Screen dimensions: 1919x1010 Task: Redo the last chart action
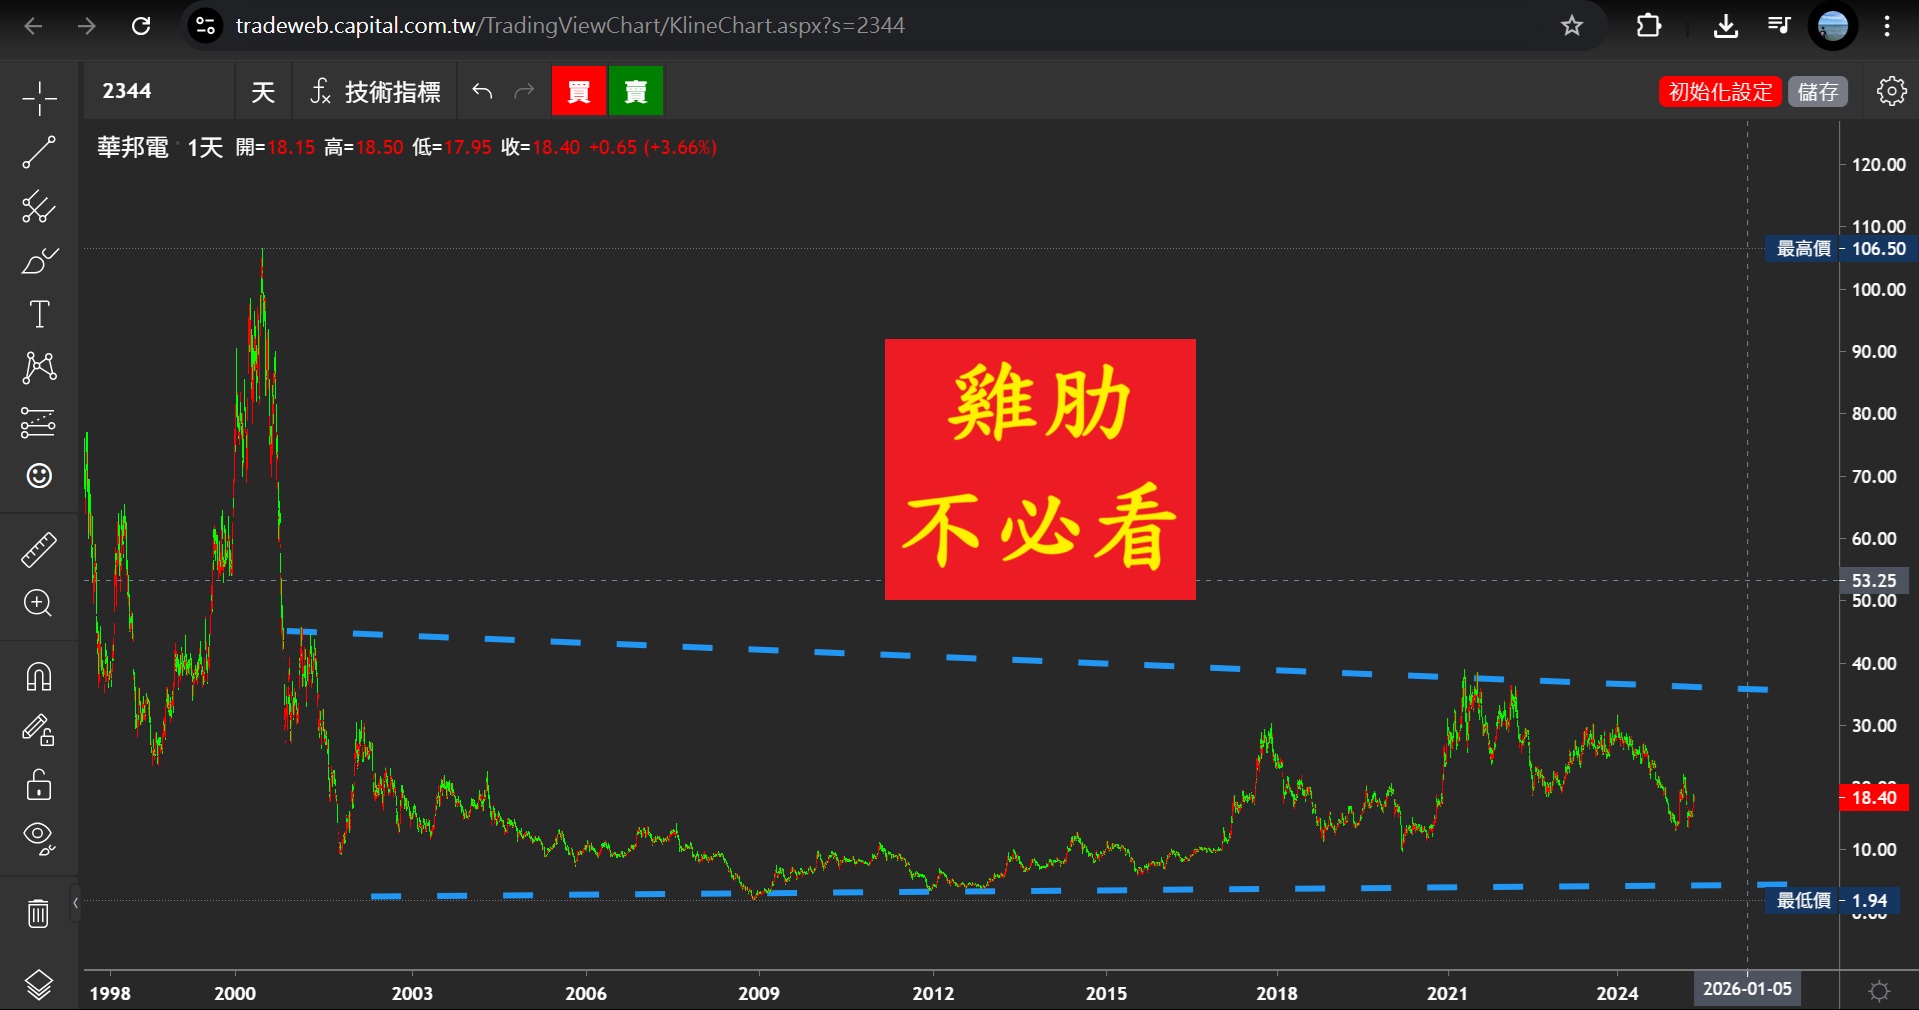(524, 92)
